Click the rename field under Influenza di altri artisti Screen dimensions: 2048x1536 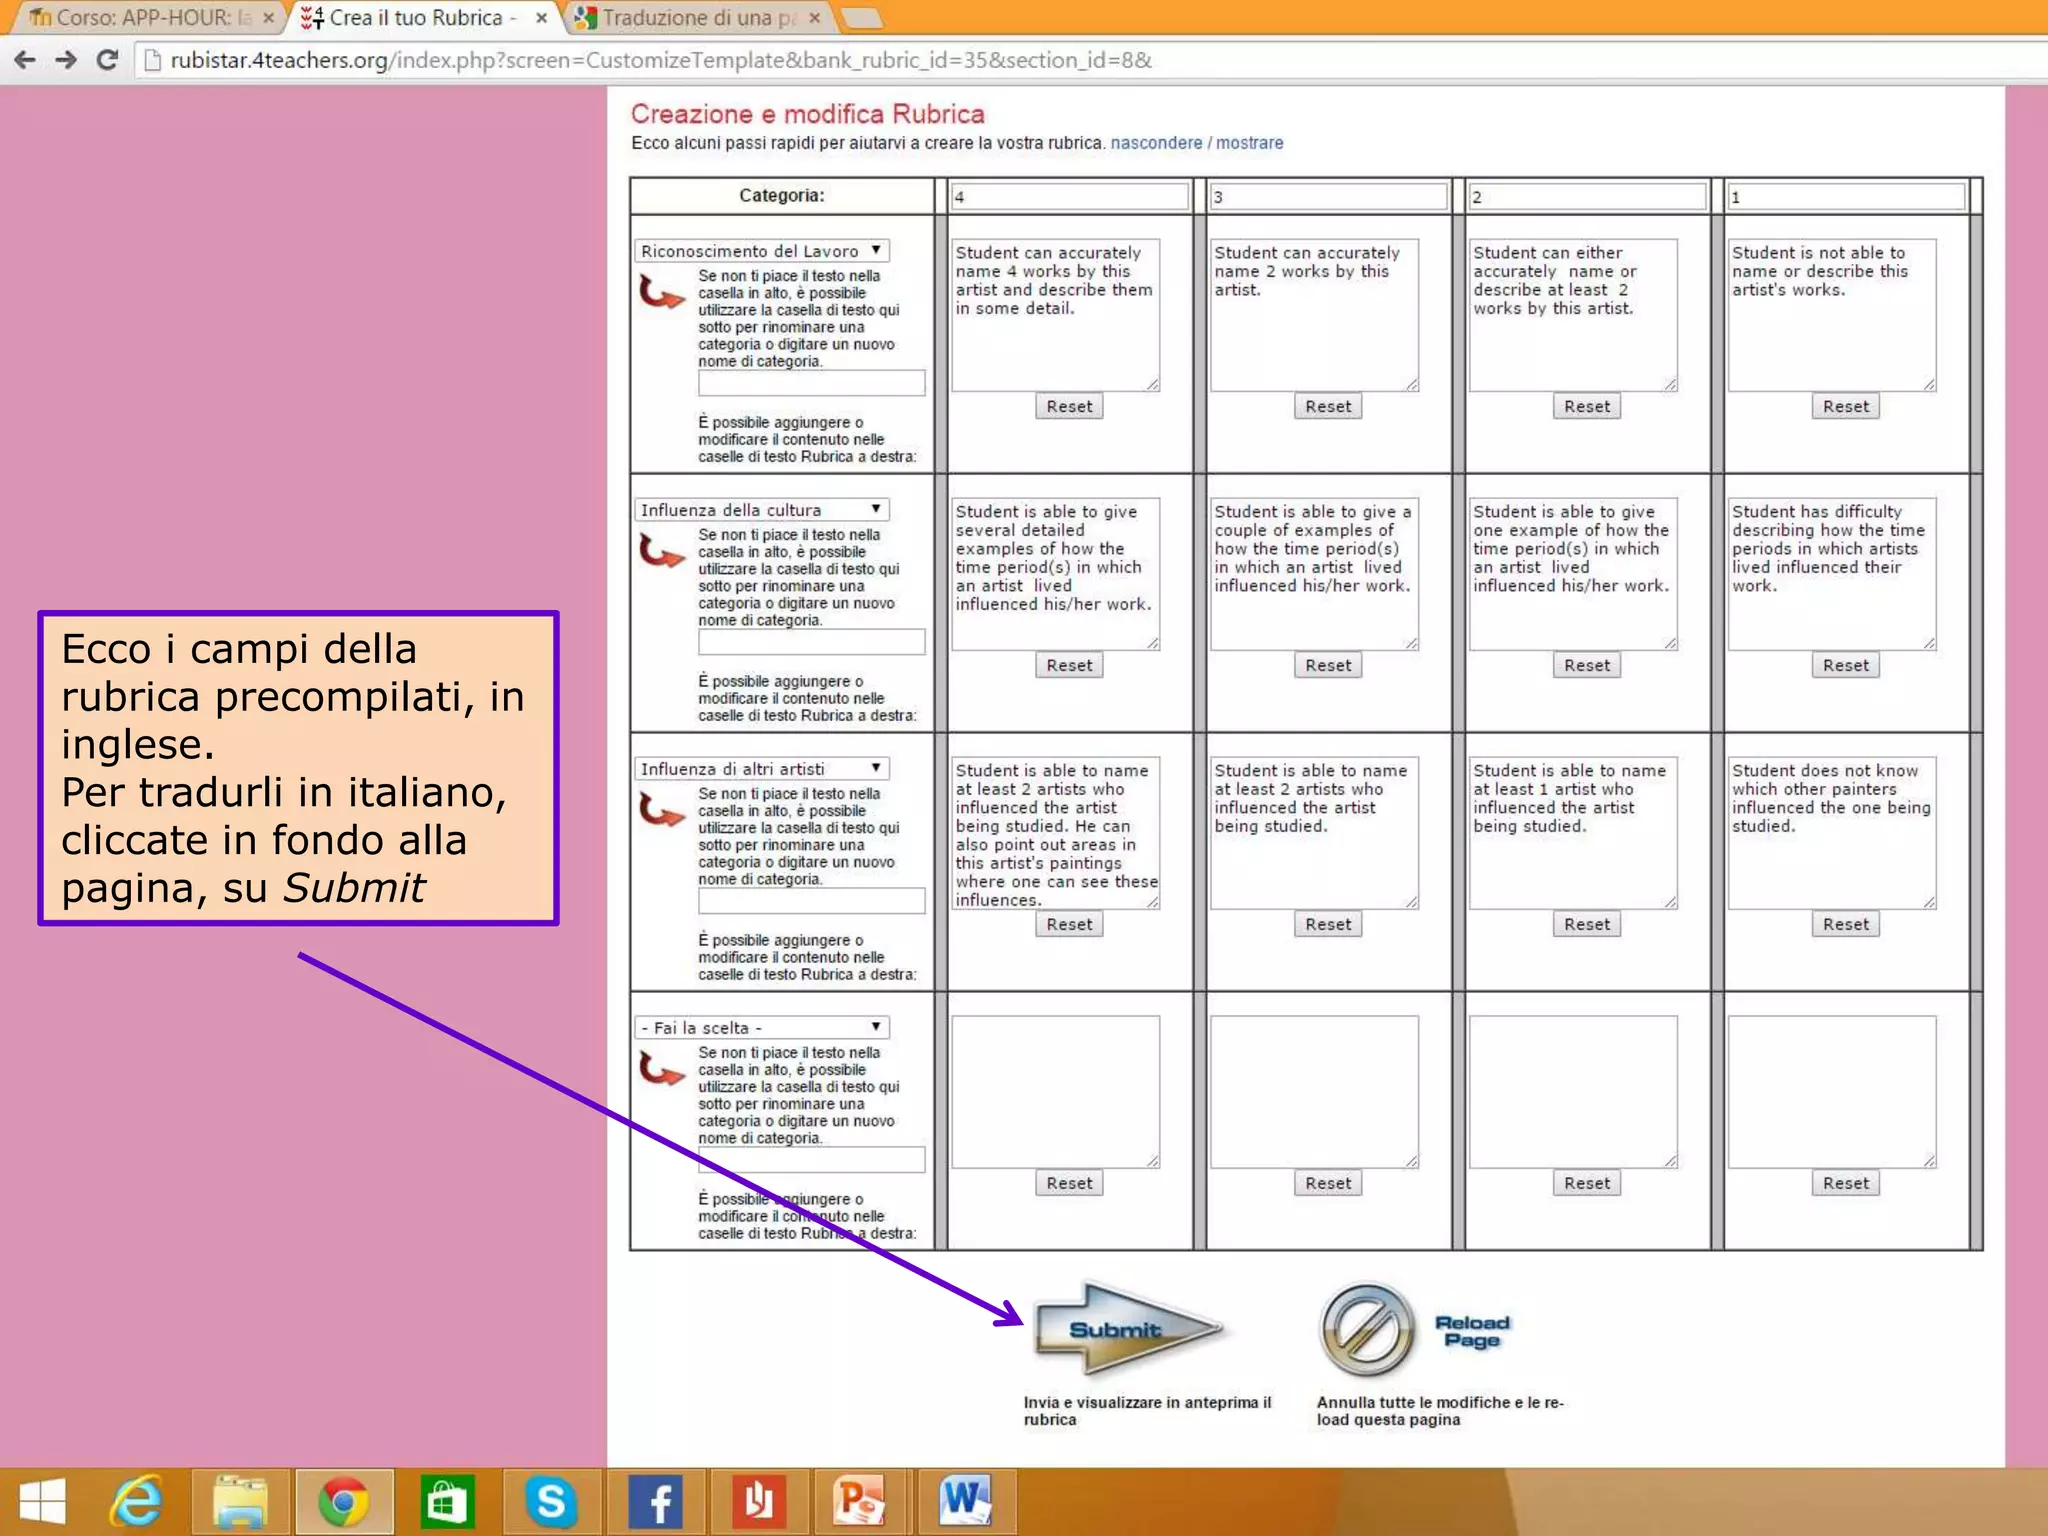click(x=811, y=901)
